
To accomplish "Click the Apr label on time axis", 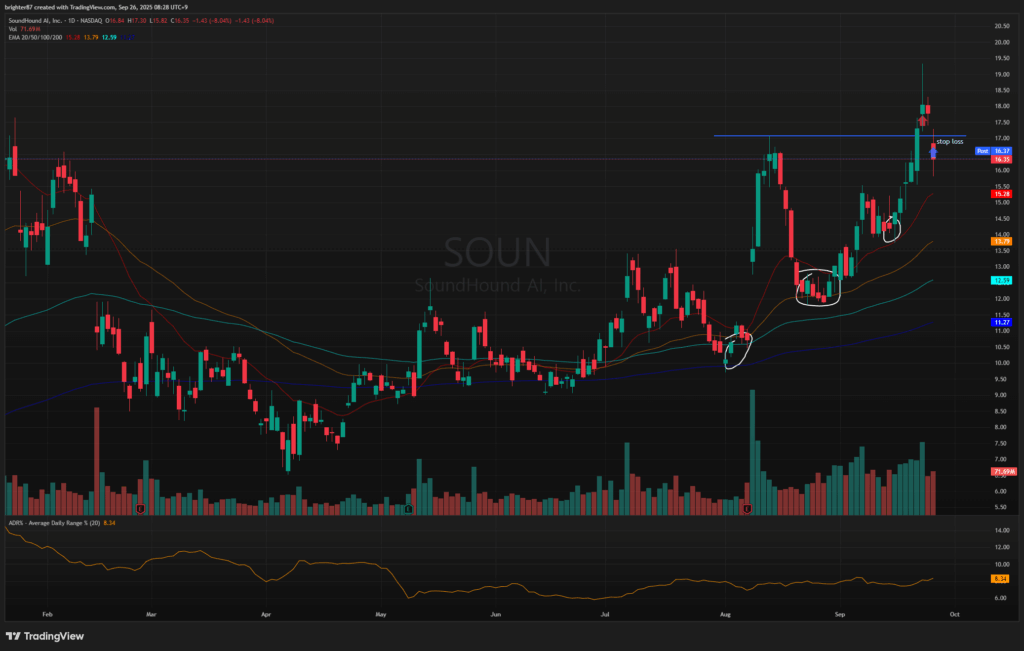I will (266, 614).
